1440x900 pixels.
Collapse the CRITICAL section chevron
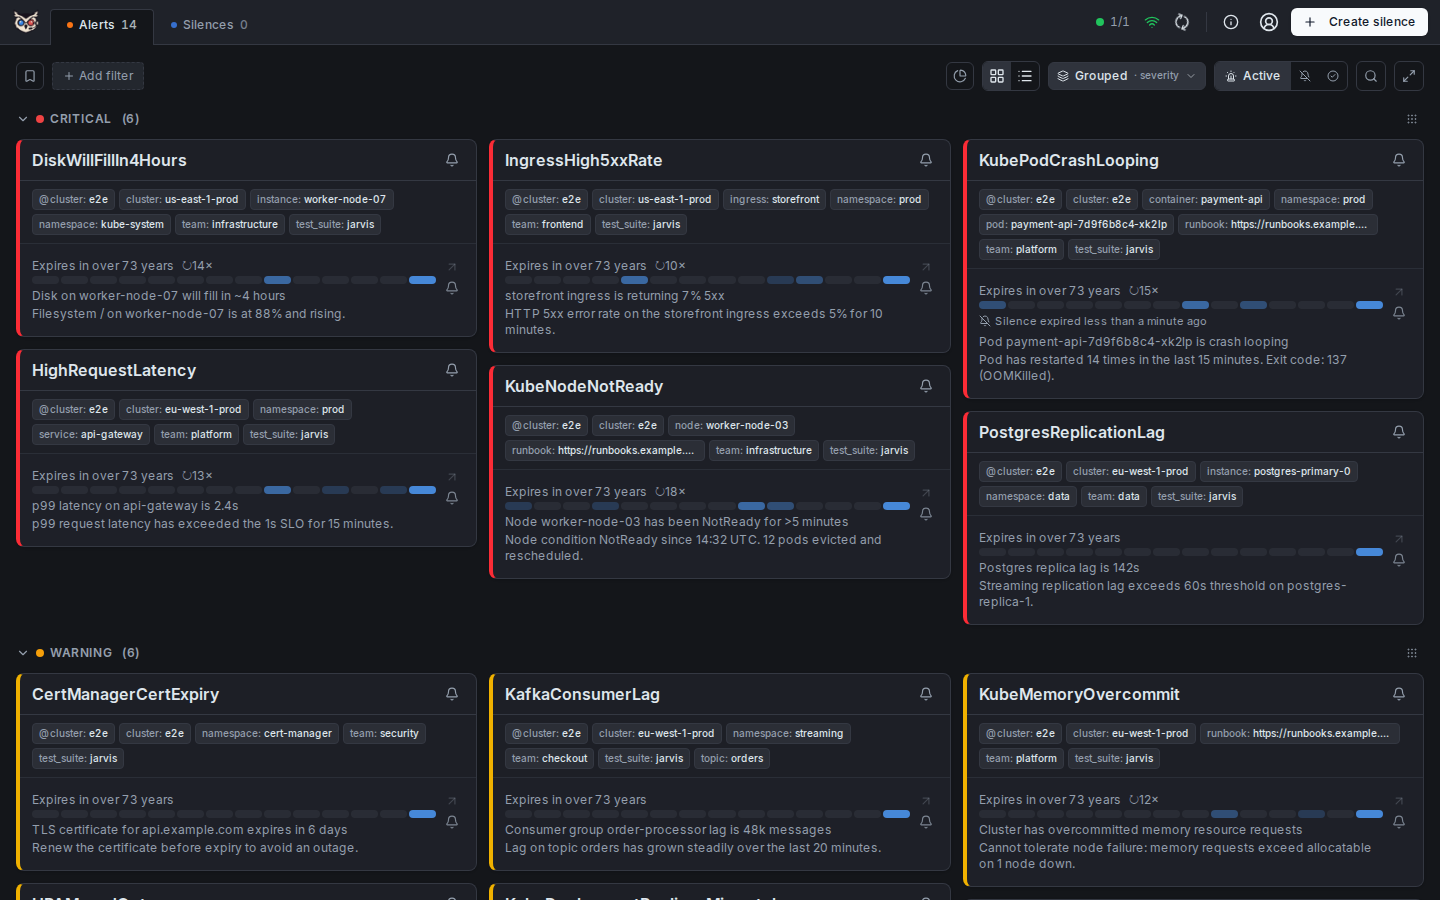(x=23, y=119)
